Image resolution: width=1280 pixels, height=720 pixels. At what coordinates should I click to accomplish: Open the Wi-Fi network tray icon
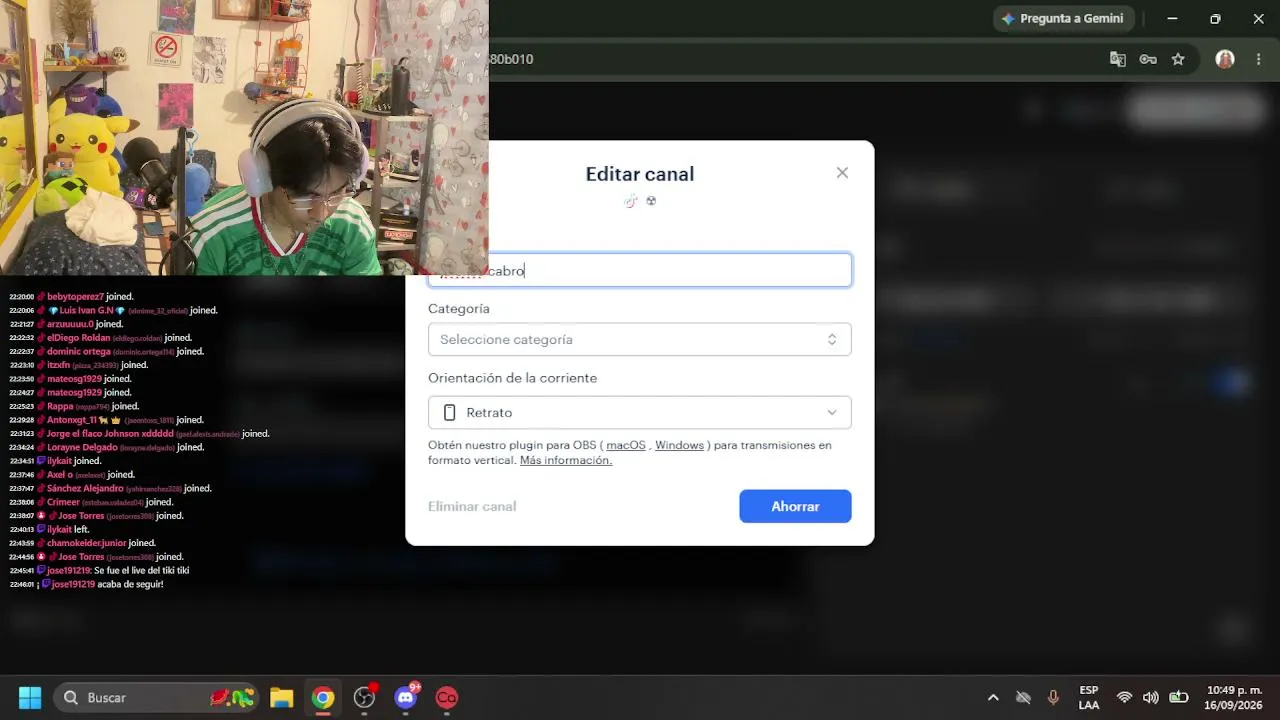(1124, 697)
